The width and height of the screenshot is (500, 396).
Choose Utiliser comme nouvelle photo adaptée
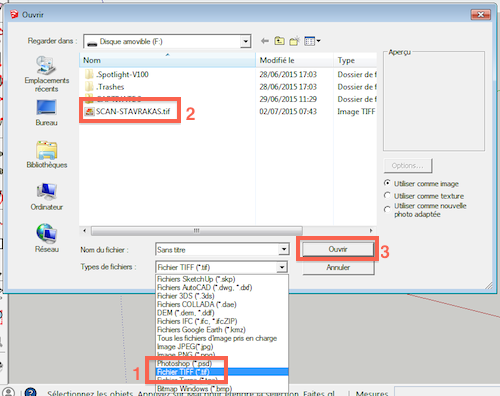point(425,210)
